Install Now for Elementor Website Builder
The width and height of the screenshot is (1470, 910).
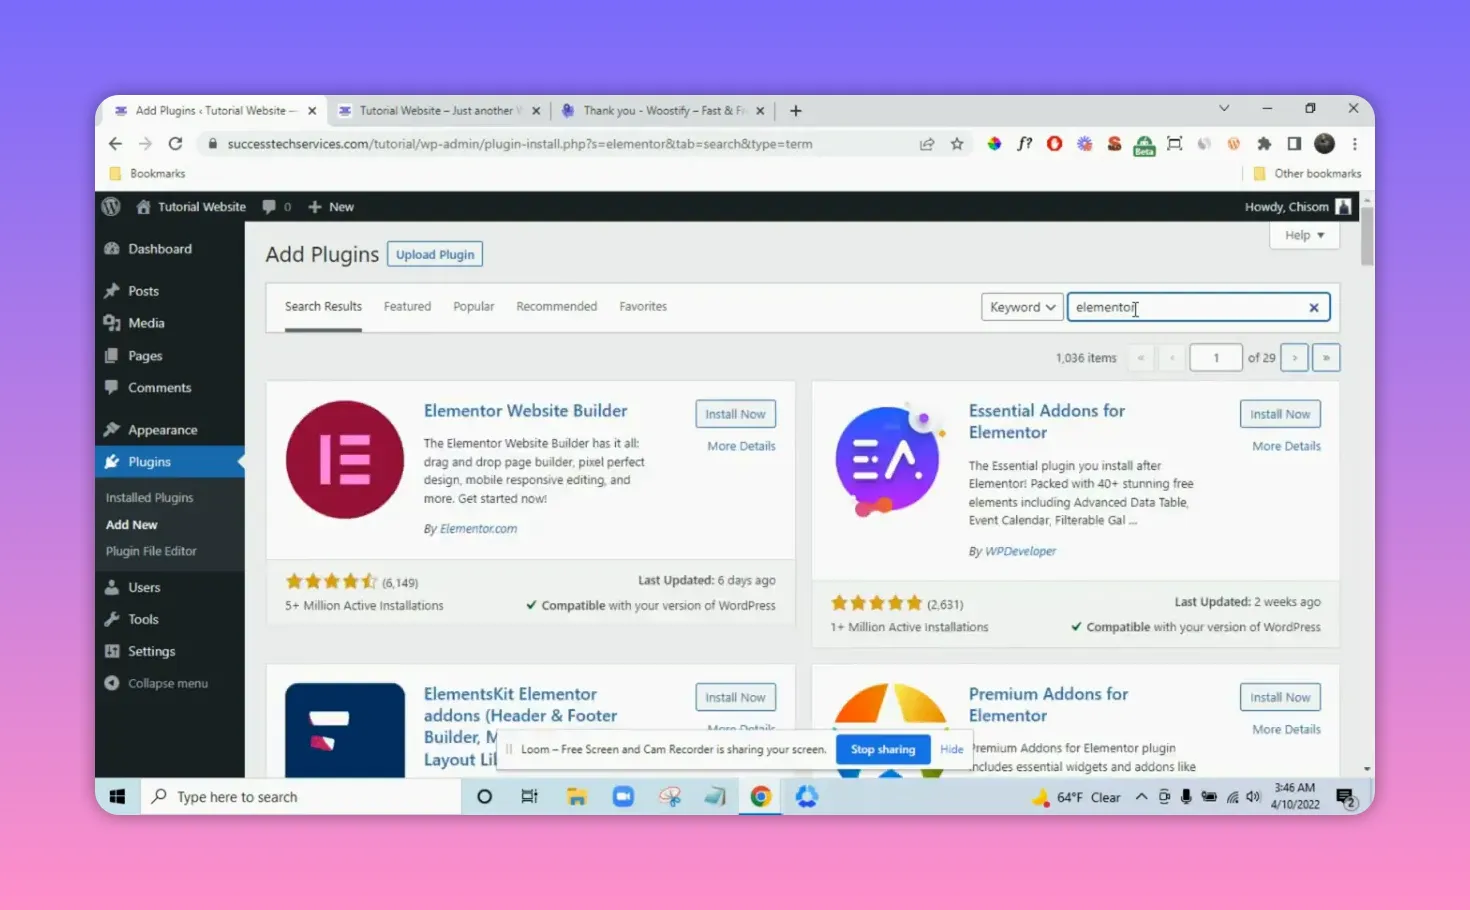pos(735,413)
